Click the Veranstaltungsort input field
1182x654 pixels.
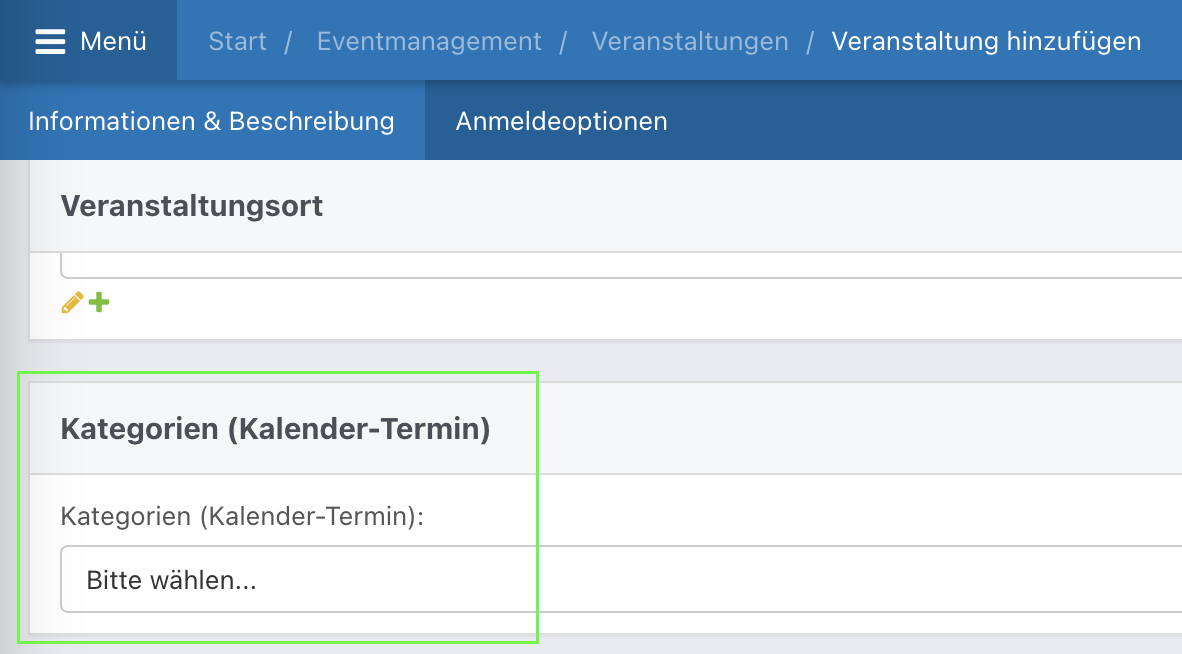tap(620, 266)
